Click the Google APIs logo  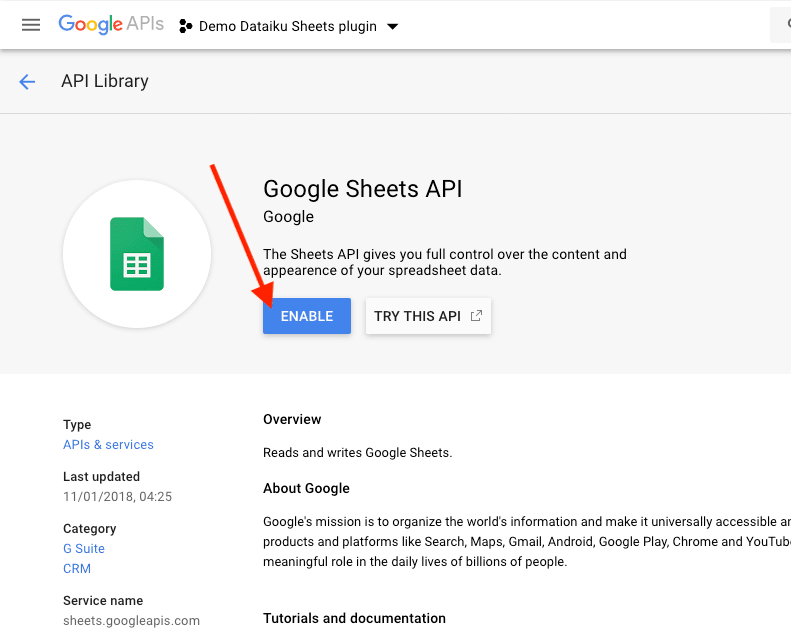tap(111, 24)
